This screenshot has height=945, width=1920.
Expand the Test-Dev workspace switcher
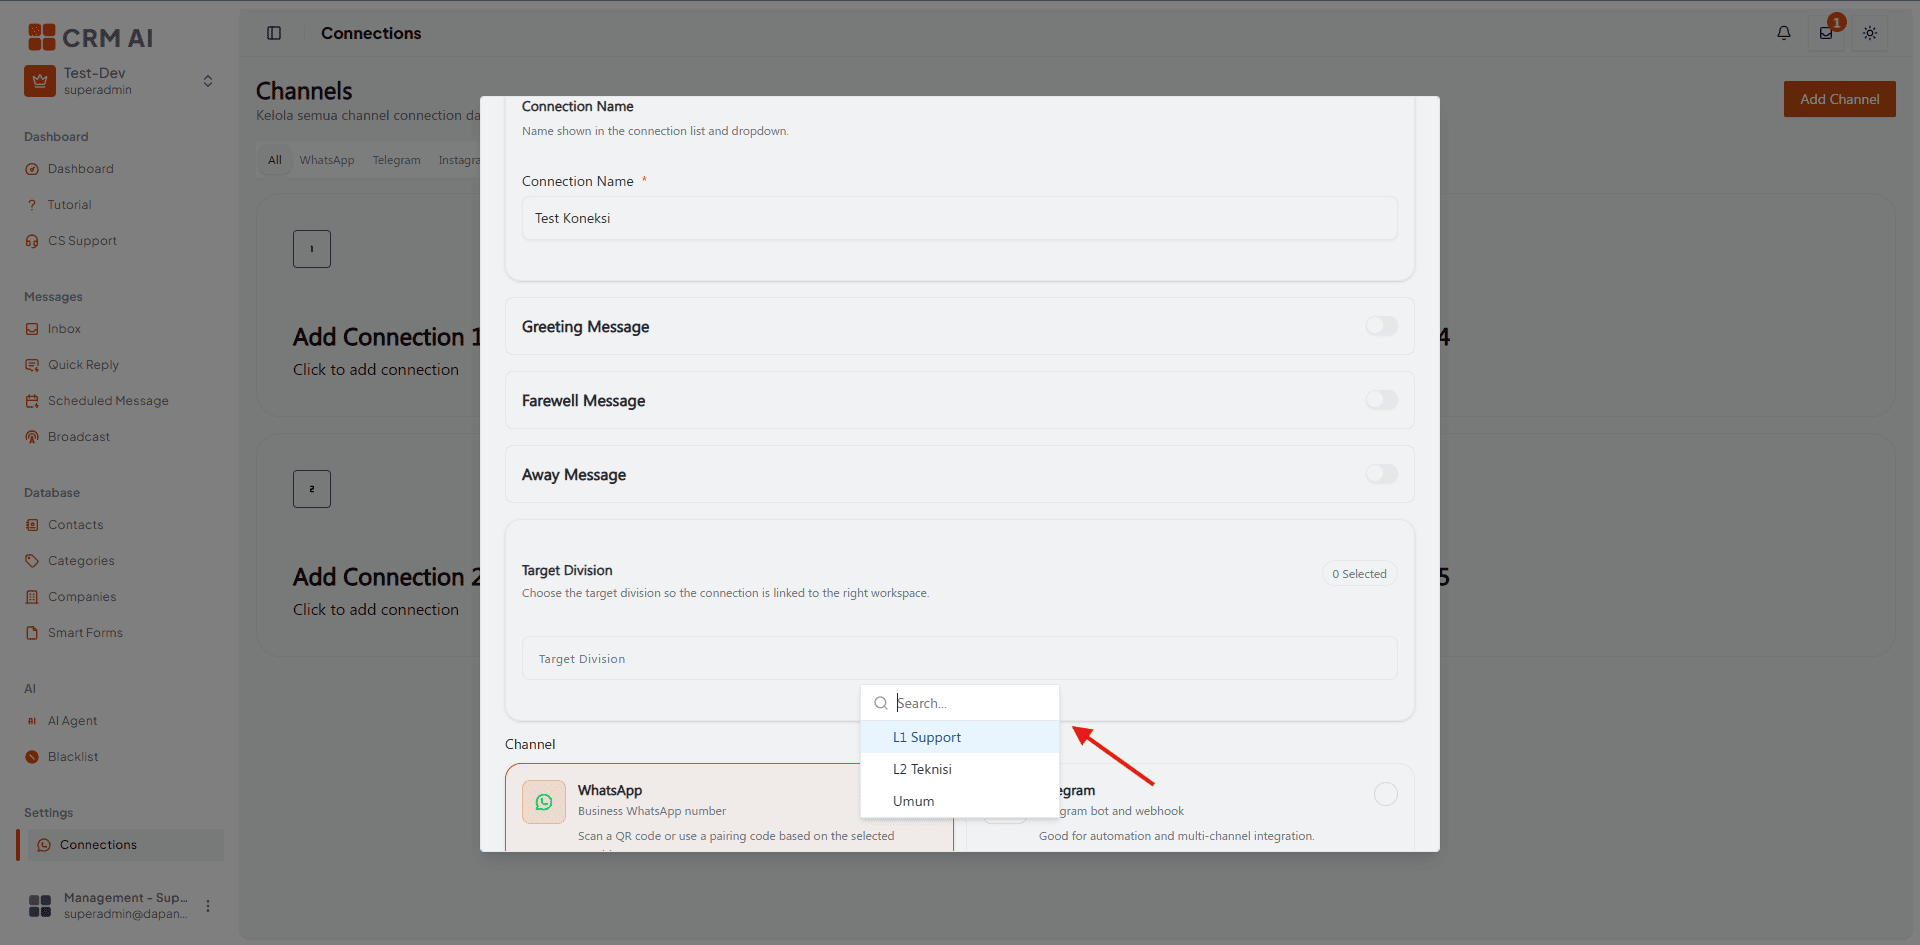[x=208, y=81]
